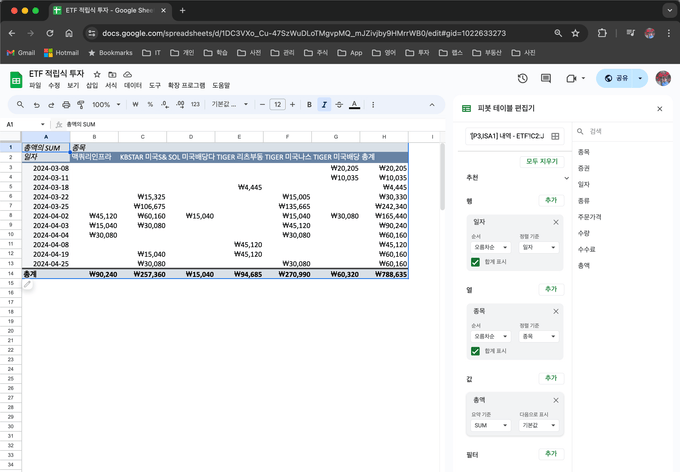This screenshot has height=472, width=680.
Task: Move the document to a folder
Action: (x=112, y=74)
